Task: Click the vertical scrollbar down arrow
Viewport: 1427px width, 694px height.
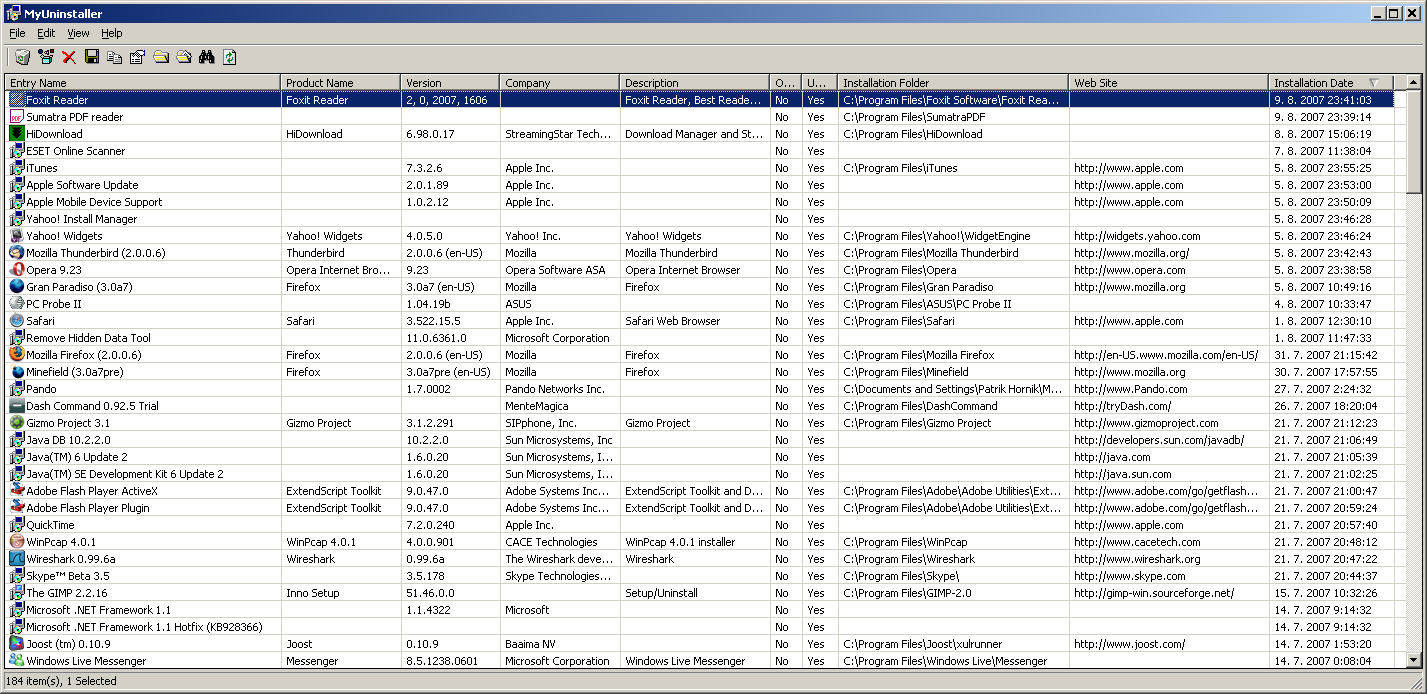Action: [x=1414, y=660]
